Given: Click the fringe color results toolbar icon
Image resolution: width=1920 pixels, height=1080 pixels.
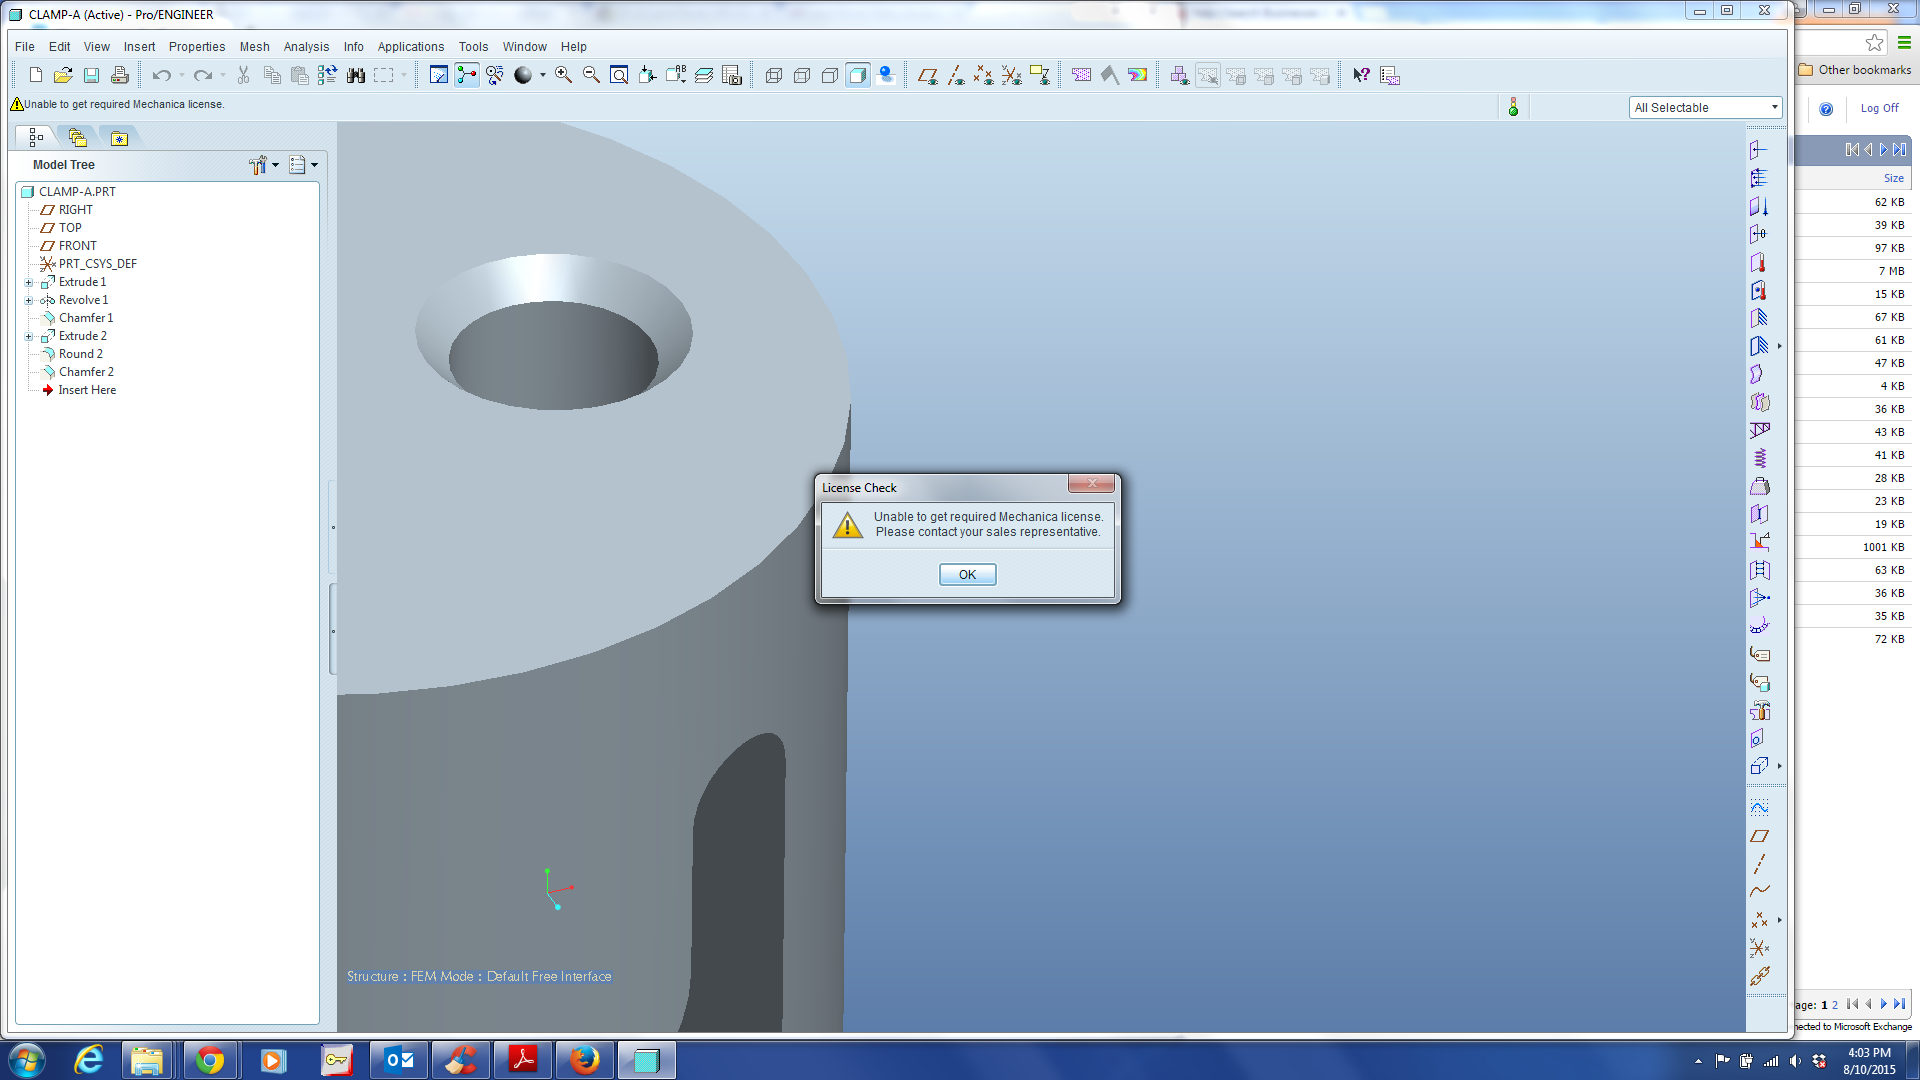Looking at the screenshot, I should [x=1137, y=75].
